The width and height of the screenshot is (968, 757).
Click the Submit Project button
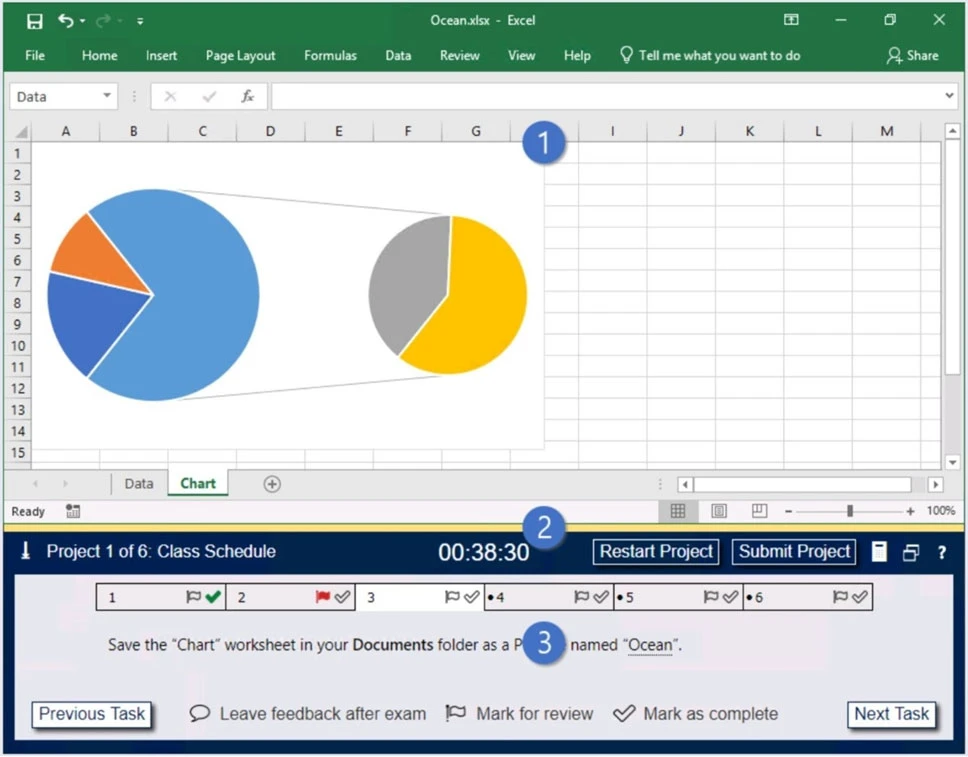tap(795, 552)
